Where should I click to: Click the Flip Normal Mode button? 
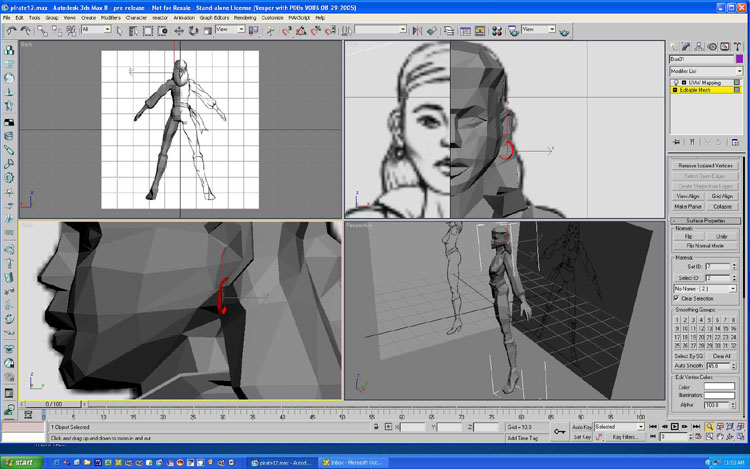point(705,245)
